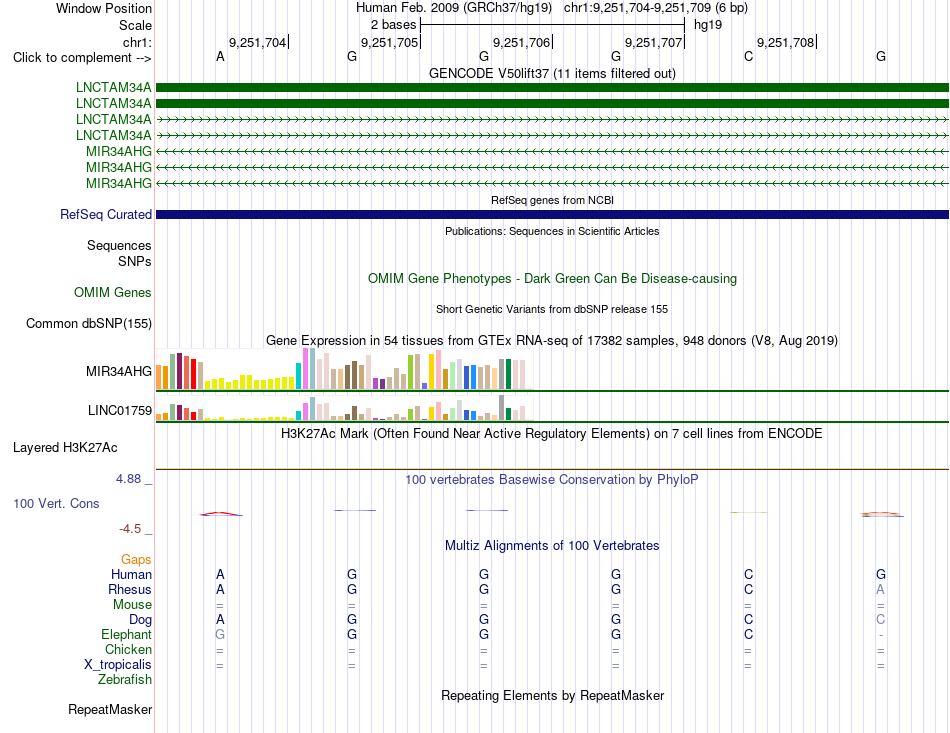Click the 'SNPs' track label
The image size is (950, 733).
point(135,261)
